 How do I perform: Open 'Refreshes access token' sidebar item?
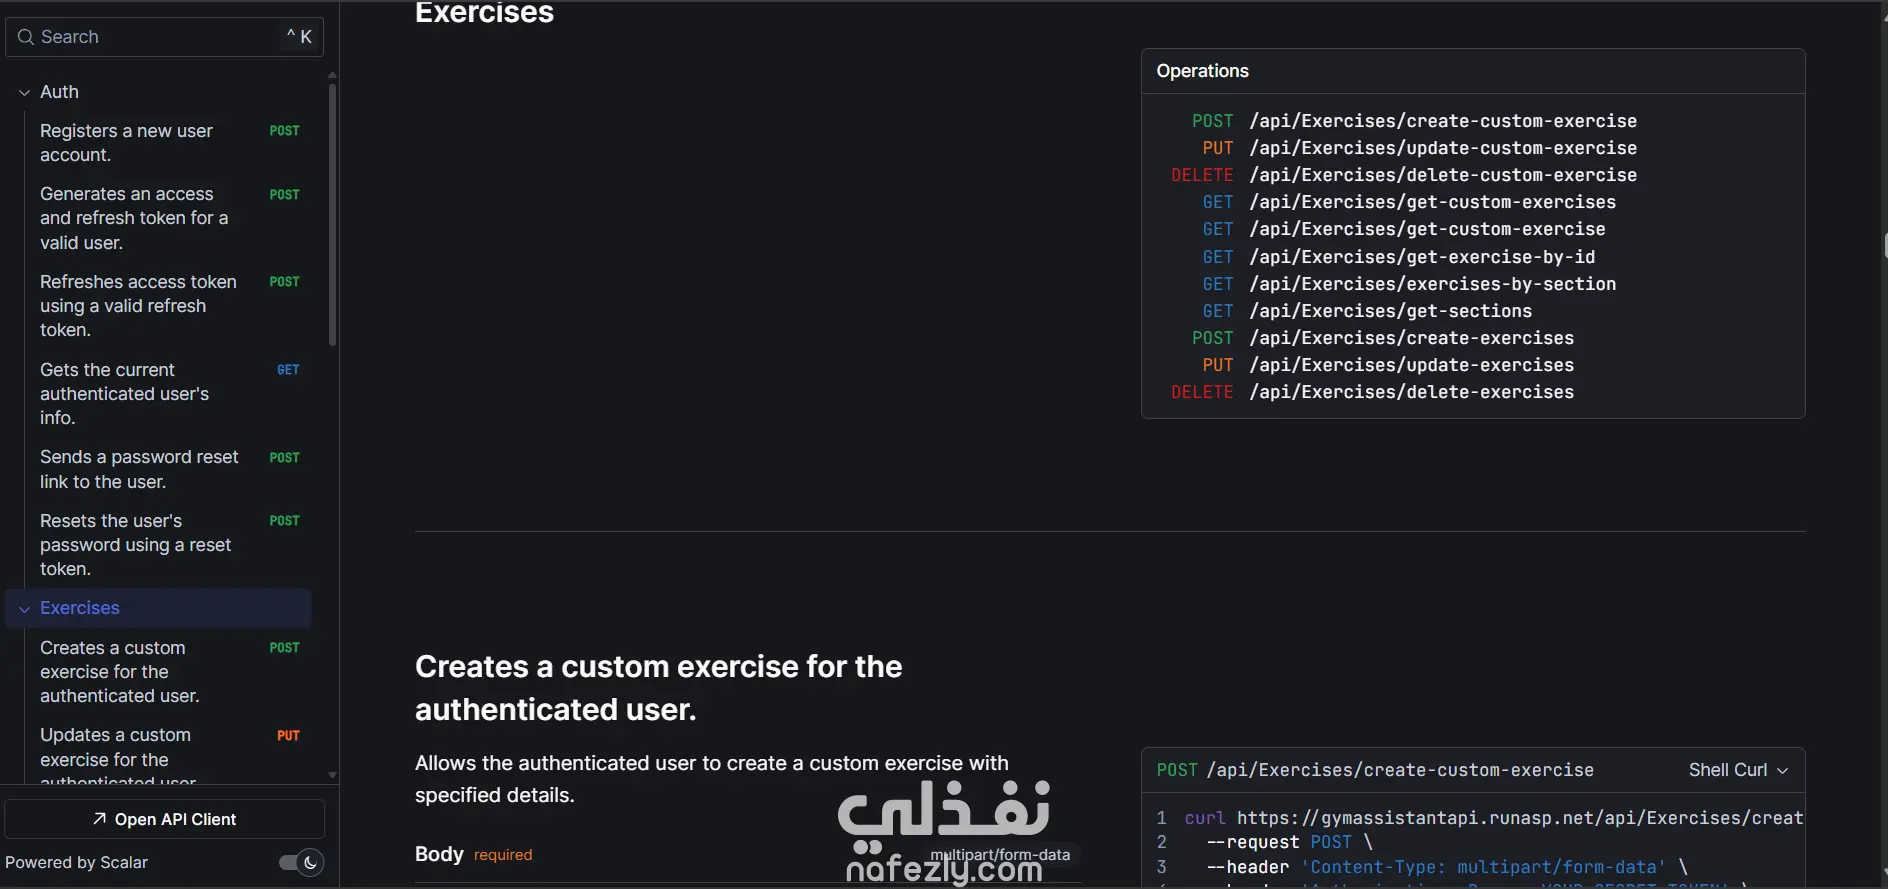tap(138, 306)
